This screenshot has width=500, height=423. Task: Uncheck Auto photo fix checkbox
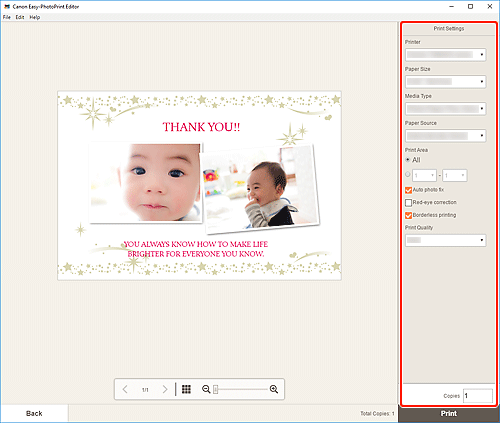[408, 190]
